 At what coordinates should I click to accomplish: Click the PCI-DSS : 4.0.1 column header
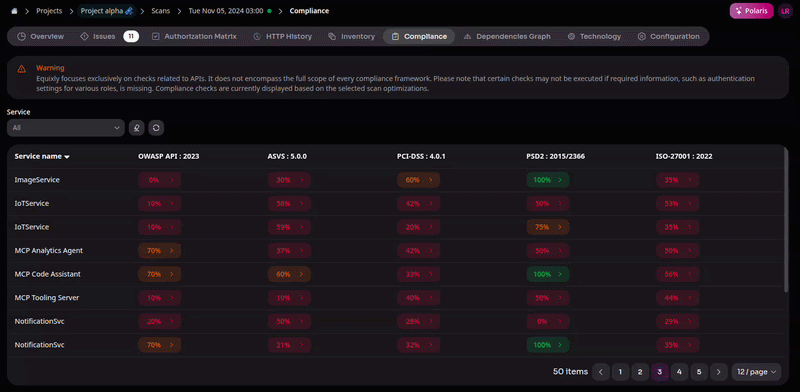click(421, 157)
